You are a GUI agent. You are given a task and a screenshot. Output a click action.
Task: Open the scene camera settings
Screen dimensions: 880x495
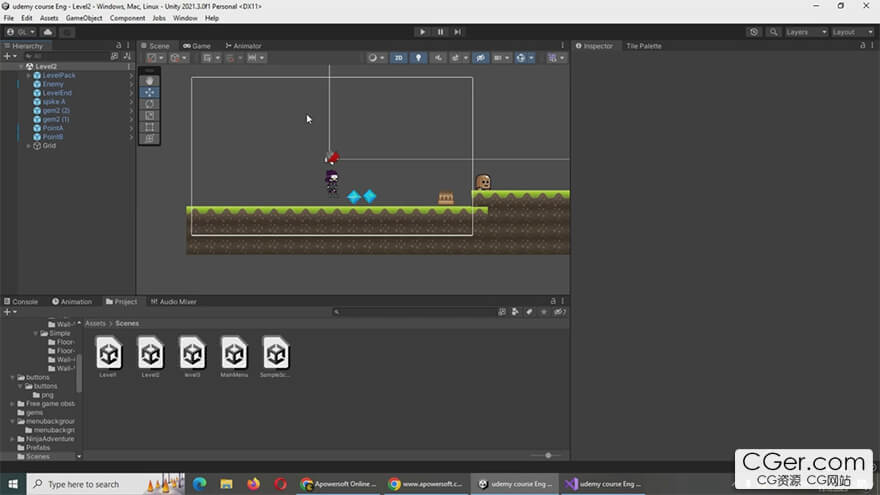click(x=501, y=58)
